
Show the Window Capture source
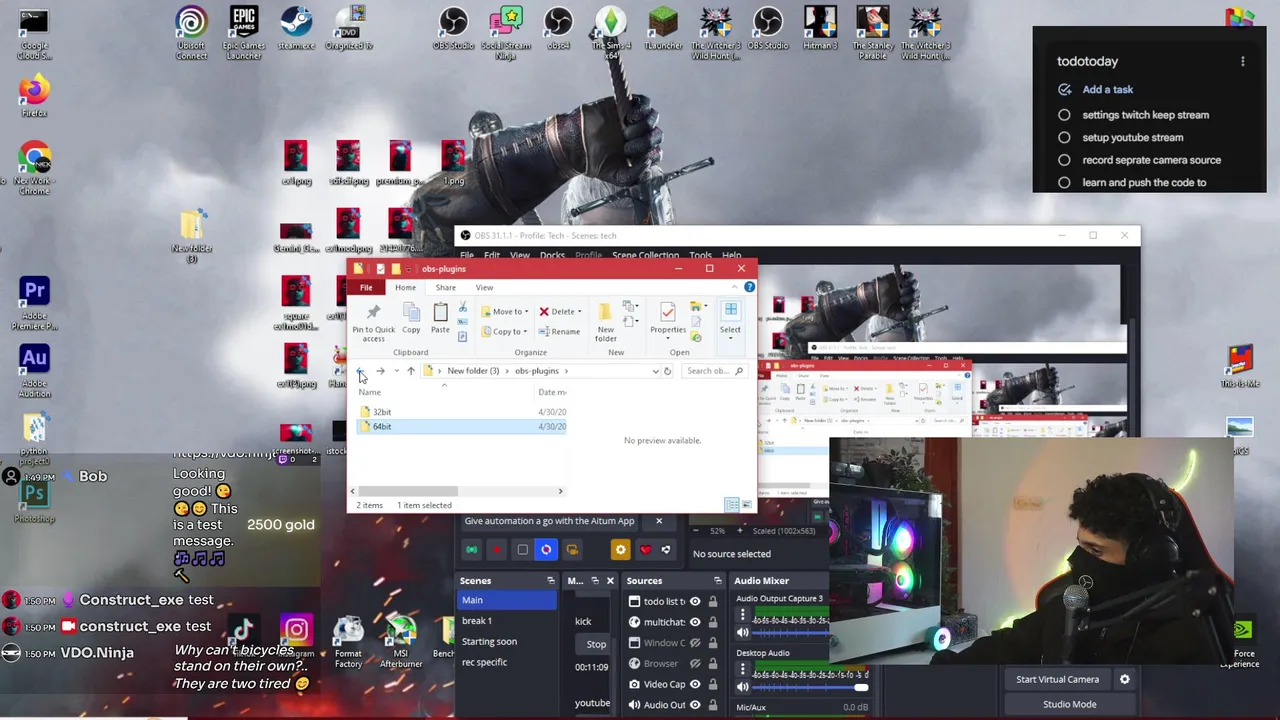click(695, 643)
